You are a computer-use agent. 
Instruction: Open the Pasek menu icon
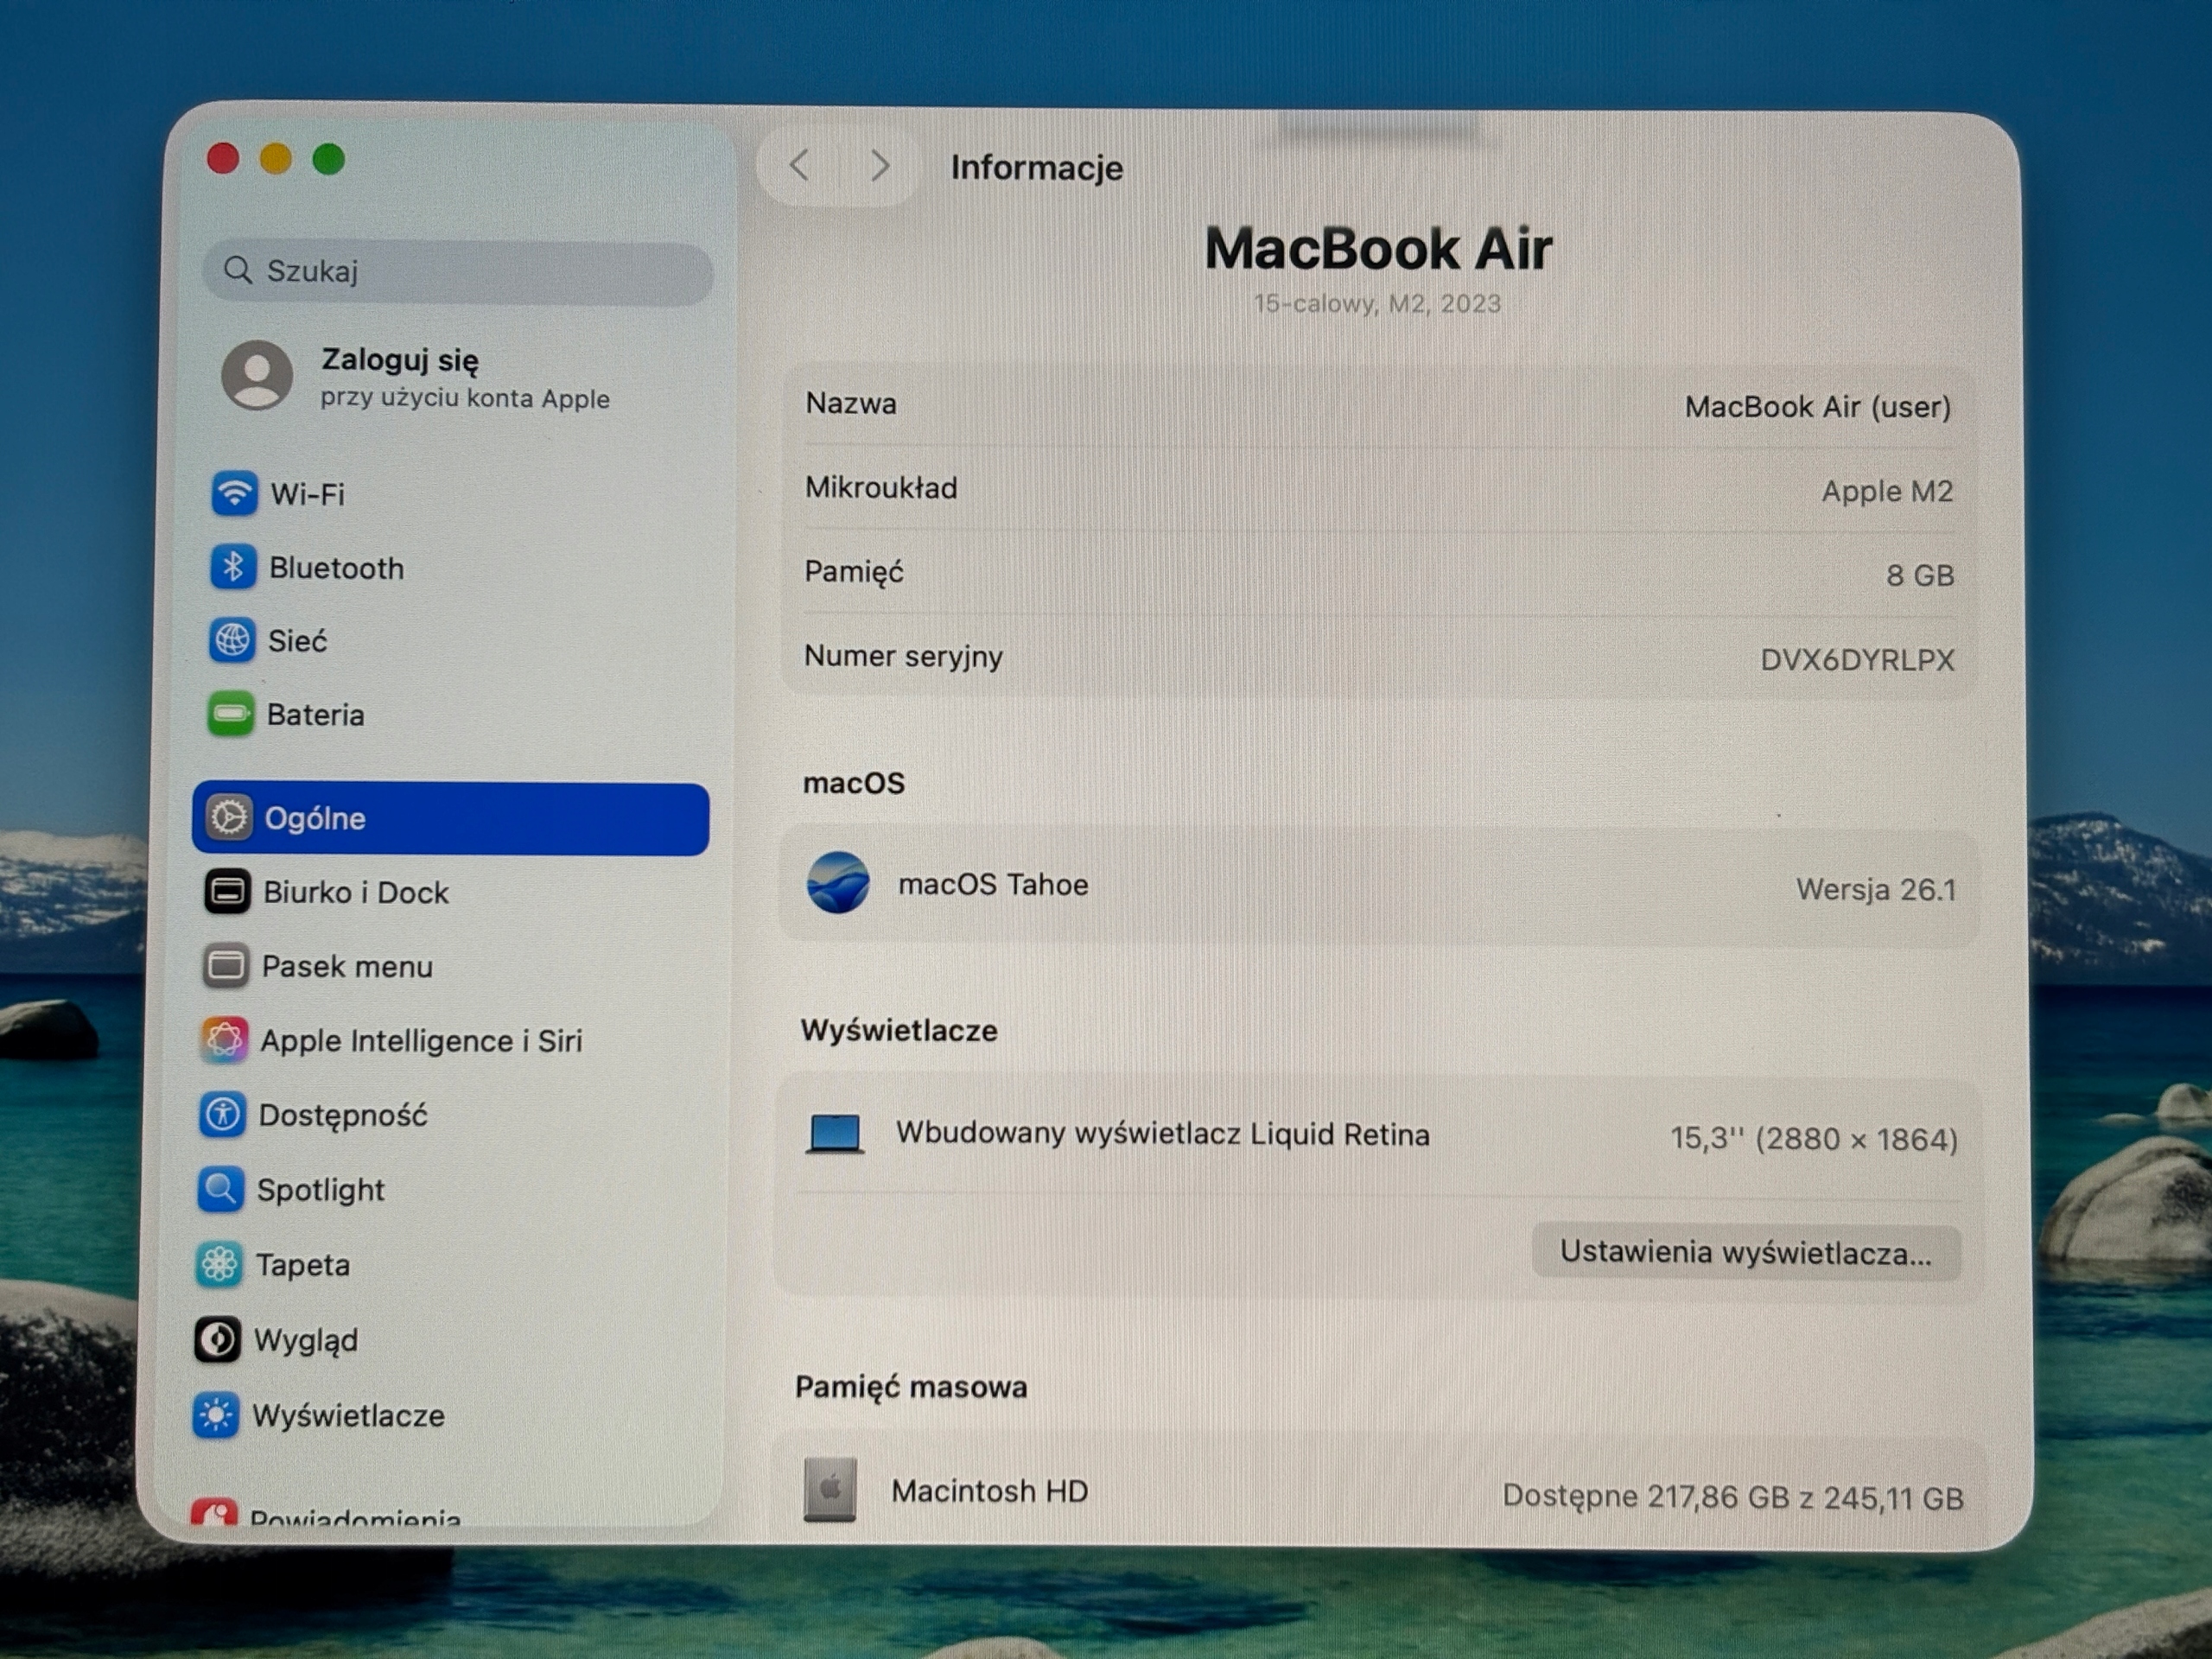226,966
